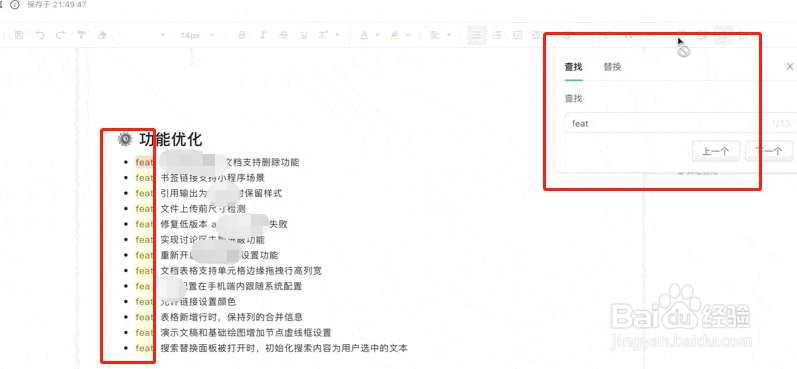Viewport: 797px width, 369px height.
Task: Insert a checkbox task list
Action: click(x=518, y=35)
